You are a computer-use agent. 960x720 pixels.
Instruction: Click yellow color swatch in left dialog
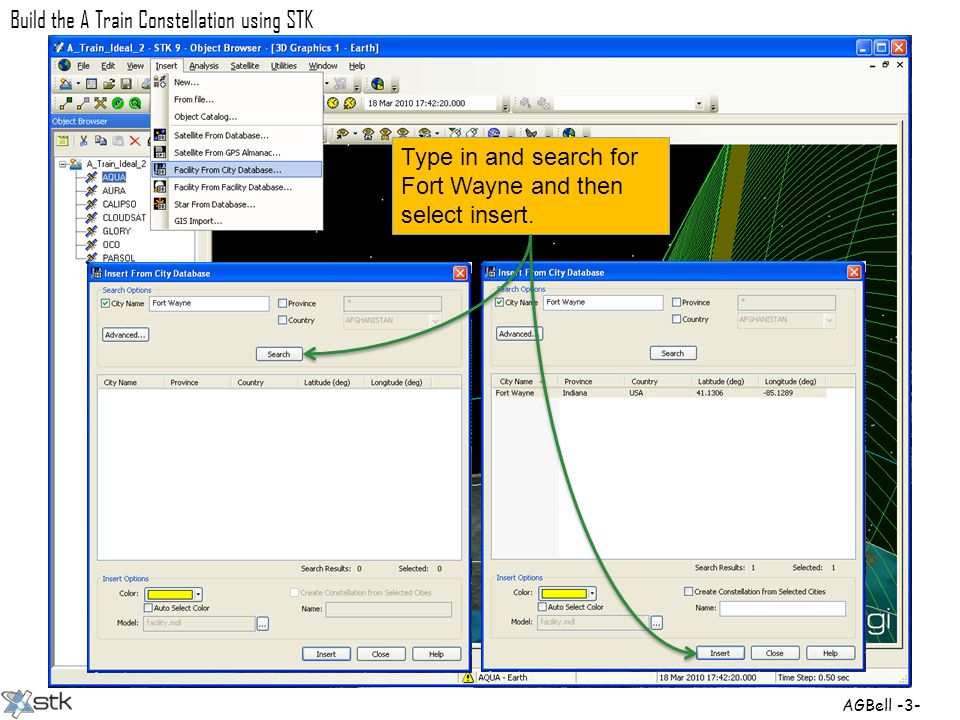pos(170,594)
